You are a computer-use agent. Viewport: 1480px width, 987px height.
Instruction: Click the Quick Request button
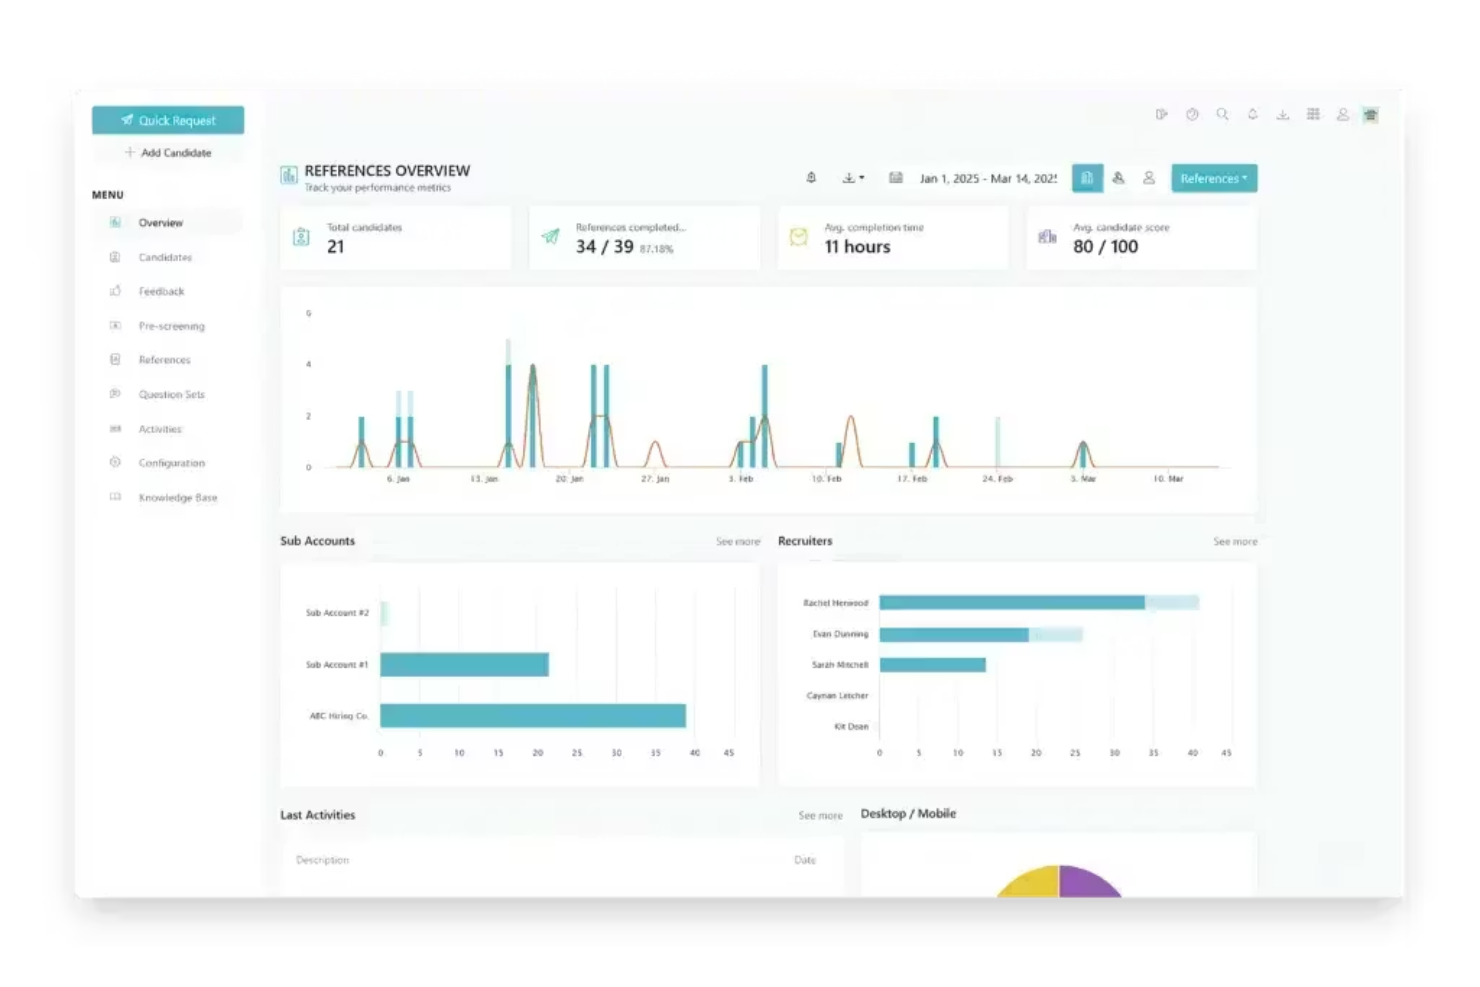(x=167, y=120)
